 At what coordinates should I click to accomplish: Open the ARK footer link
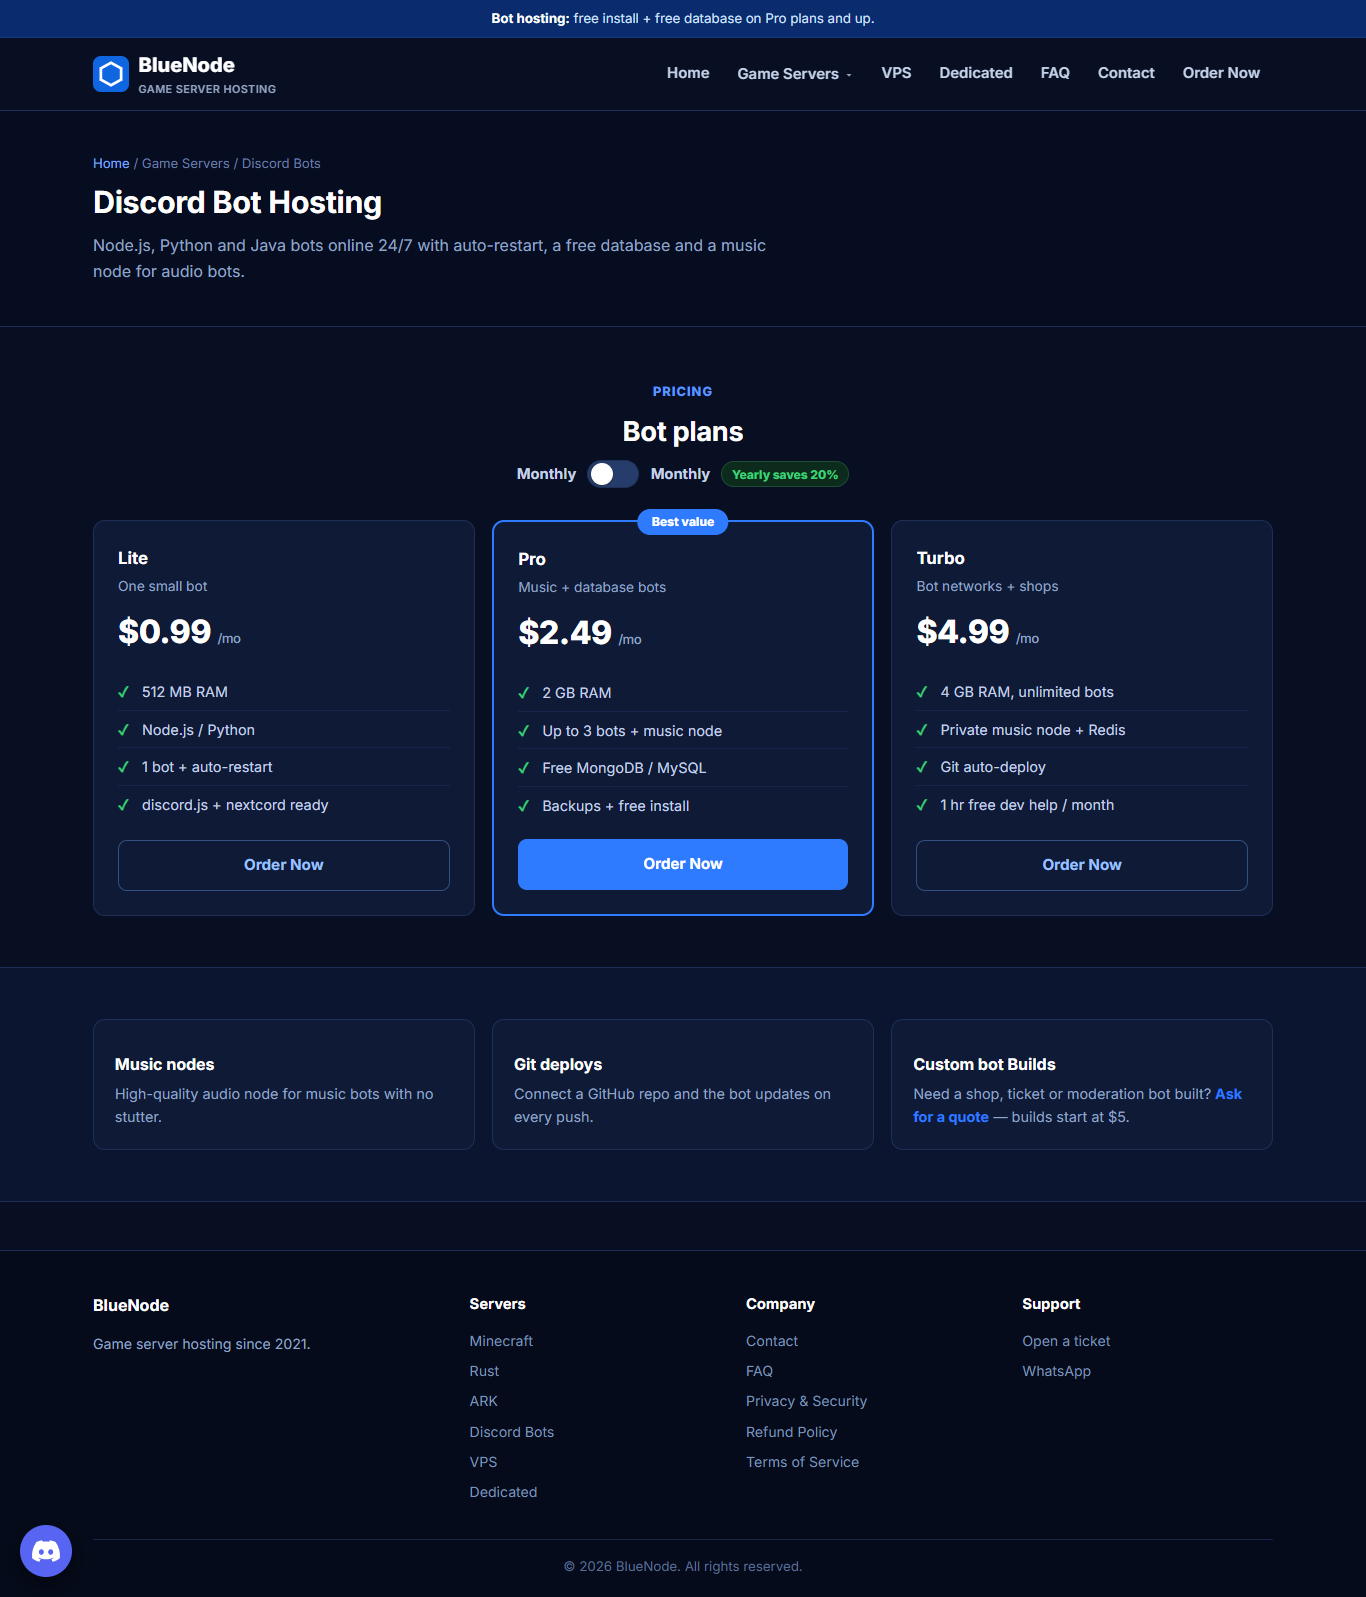(483, 1401)
